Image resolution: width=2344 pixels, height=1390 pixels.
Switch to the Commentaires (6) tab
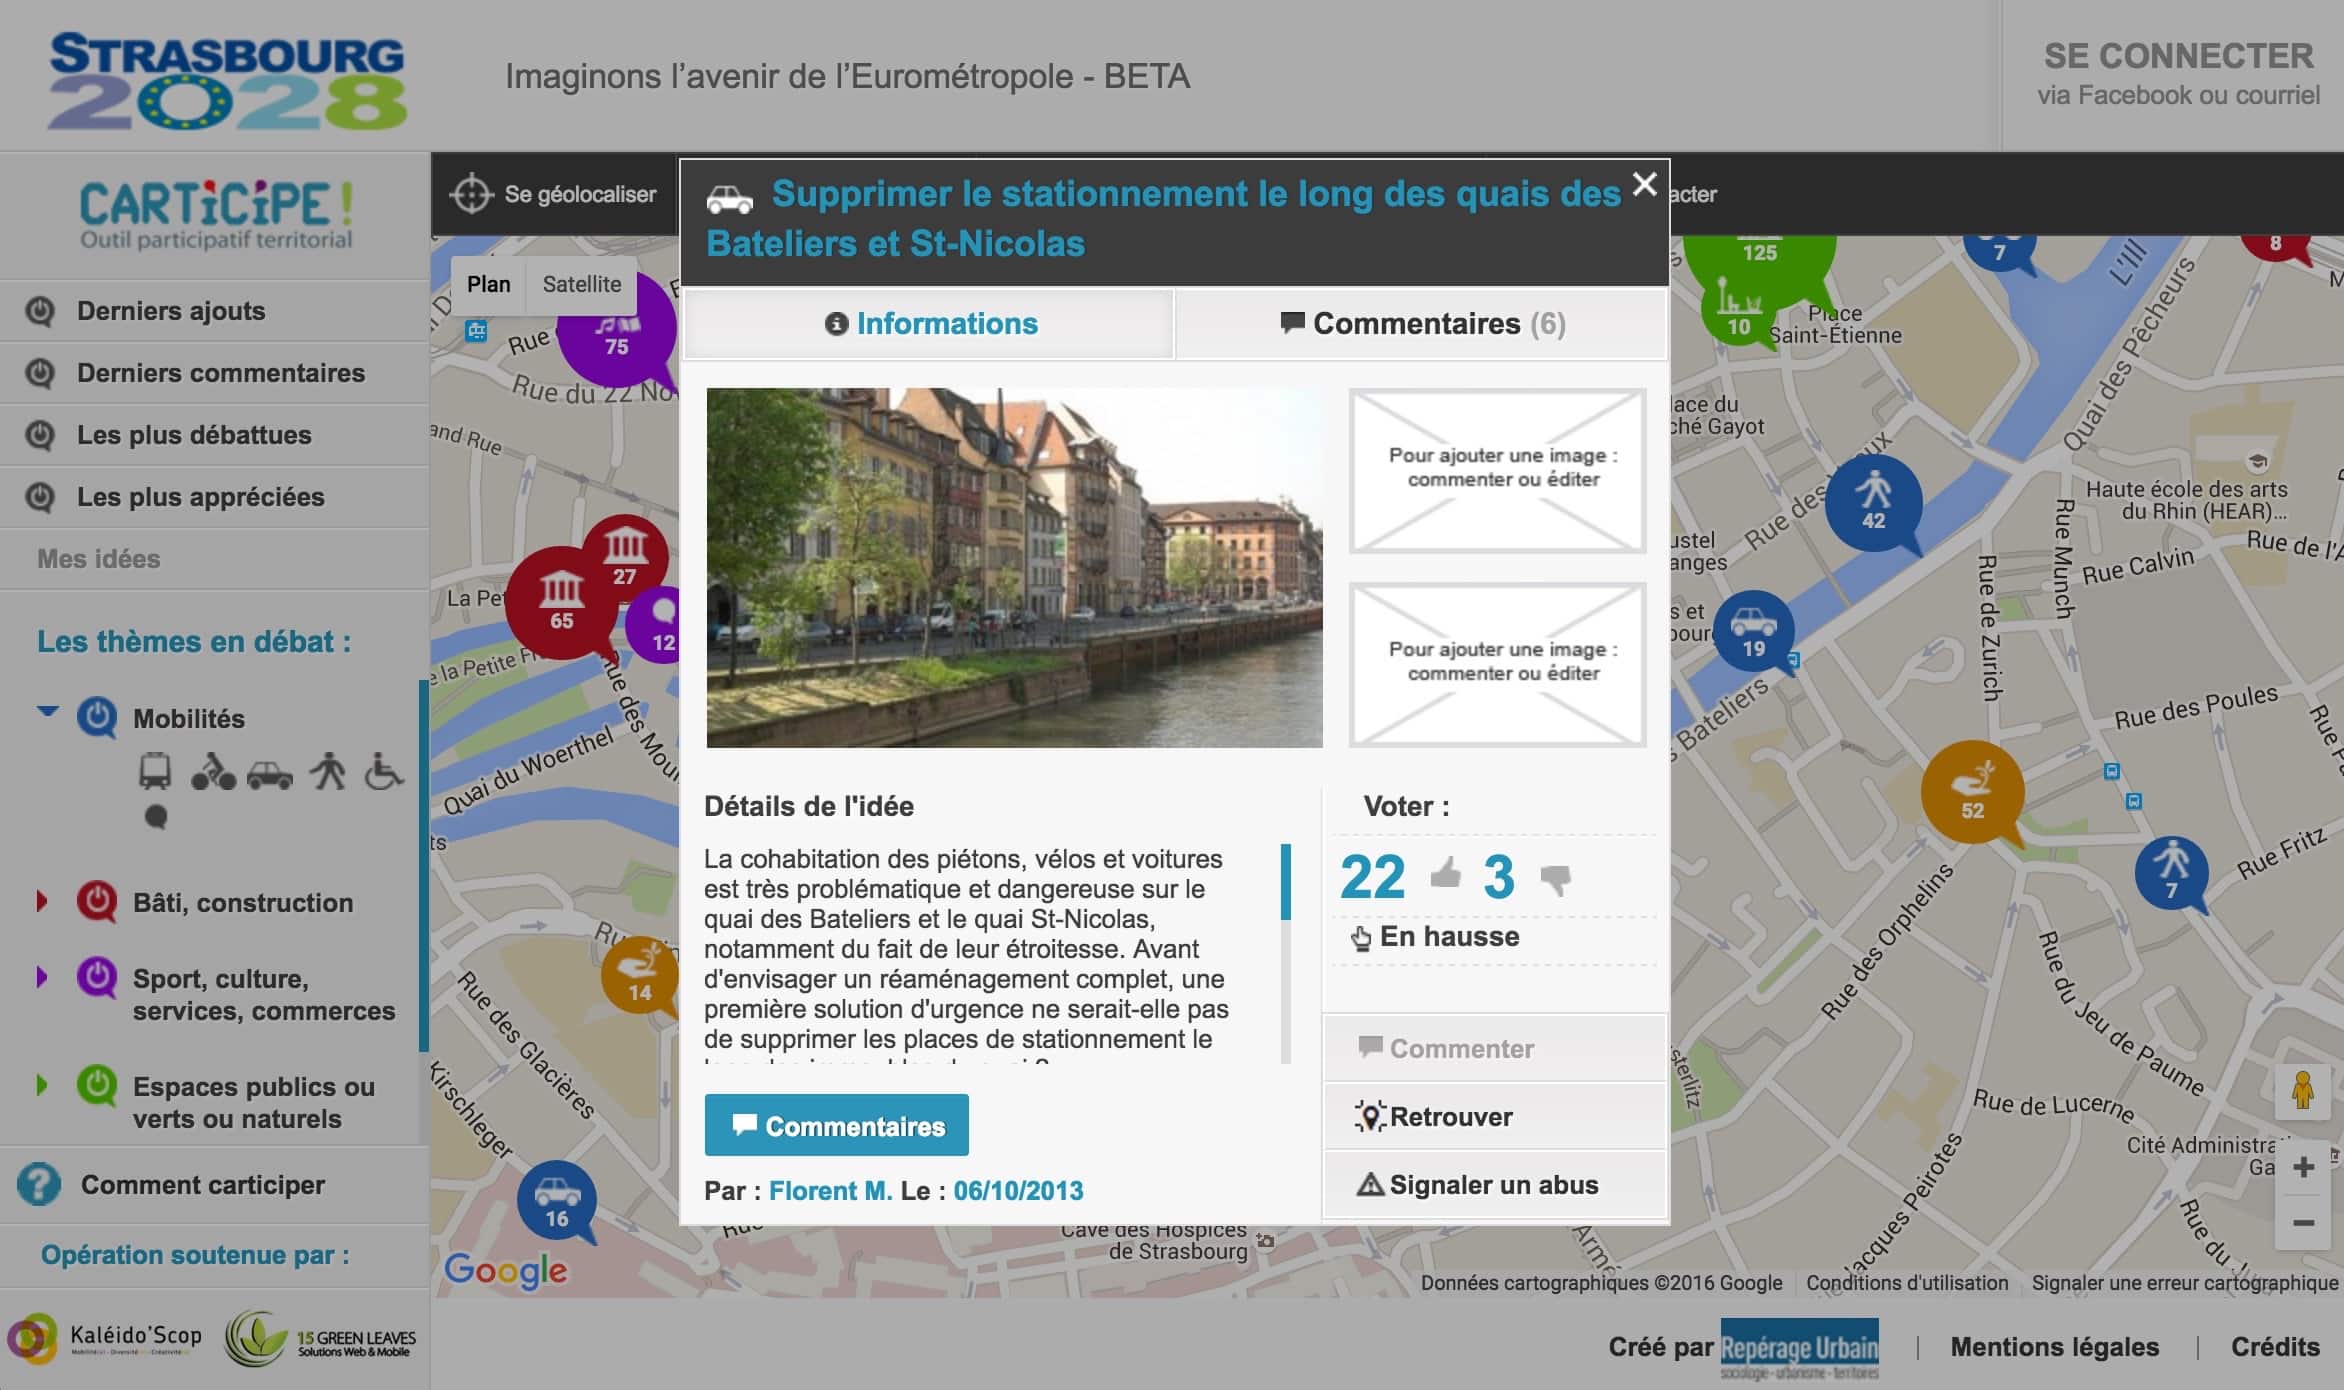click(1422, 324)
